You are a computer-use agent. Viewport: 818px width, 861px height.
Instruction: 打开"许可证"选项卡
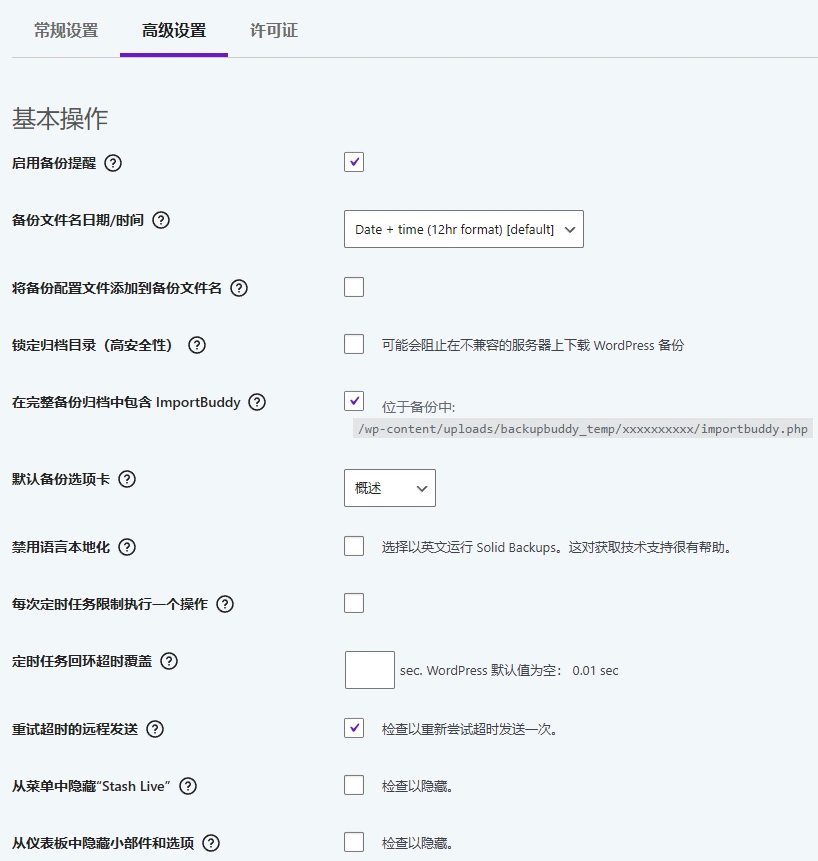(x=272, y=31)
